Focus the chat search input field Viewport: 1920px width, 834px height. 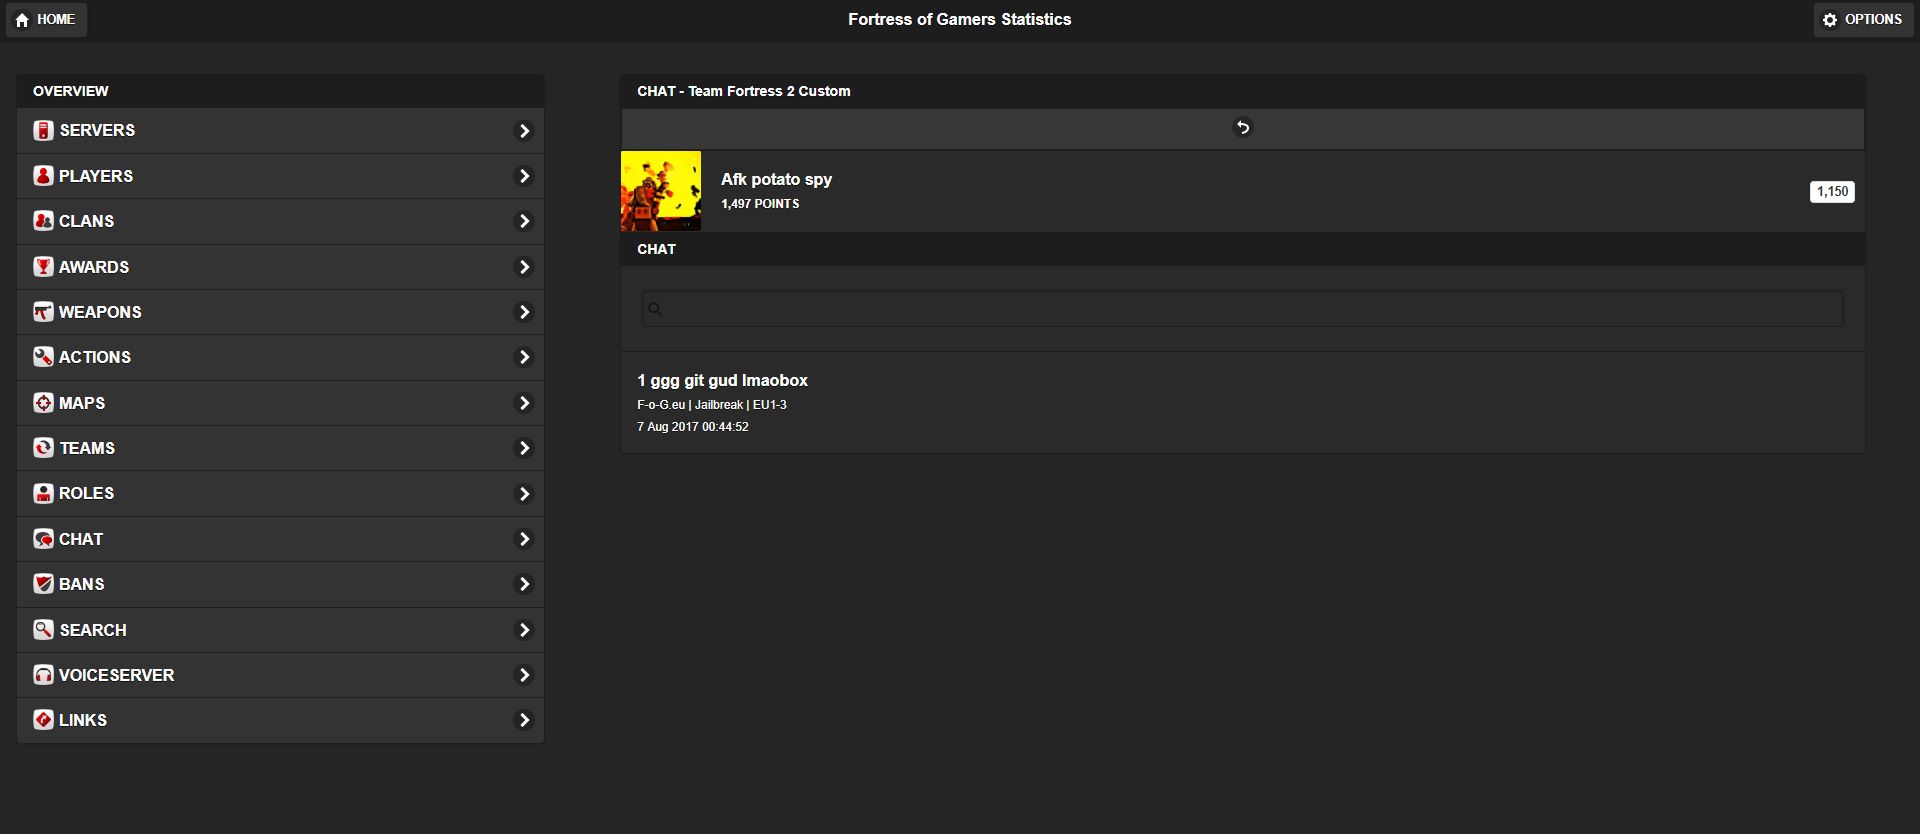1242,309
